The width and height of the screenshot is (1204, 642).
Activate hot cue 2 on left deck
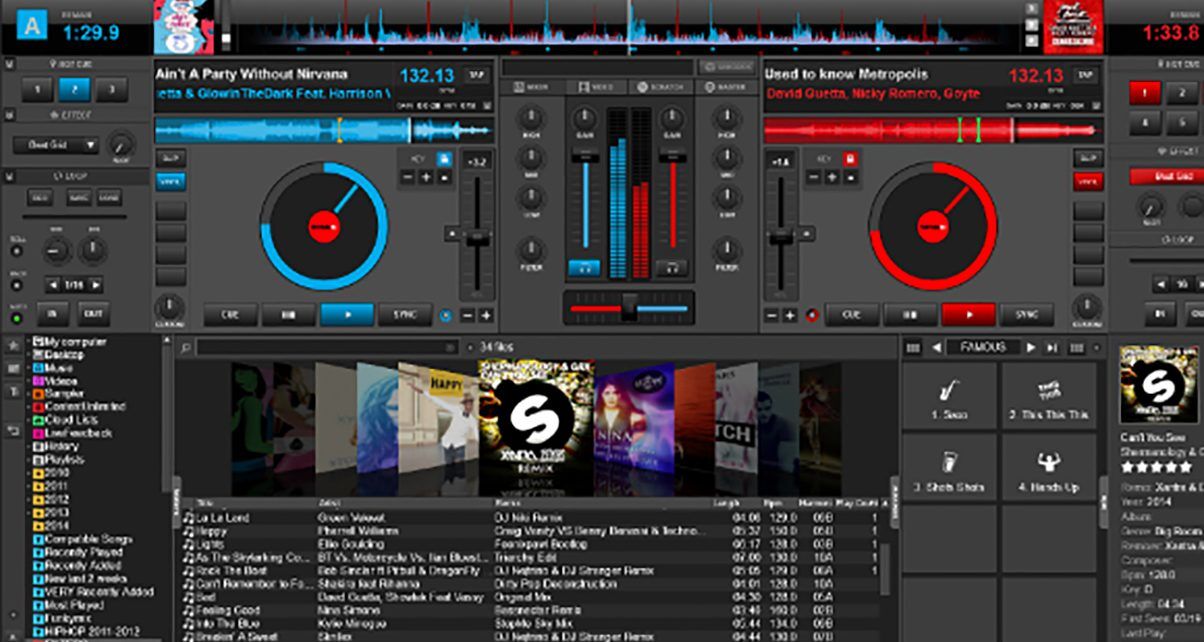pos(73,90)
